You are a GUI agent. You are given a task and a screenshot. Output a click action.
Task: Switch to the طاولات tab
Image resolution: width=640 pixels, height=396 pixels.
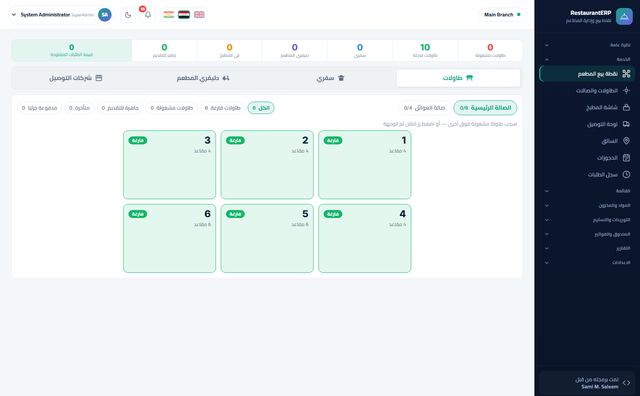point(458,78)
